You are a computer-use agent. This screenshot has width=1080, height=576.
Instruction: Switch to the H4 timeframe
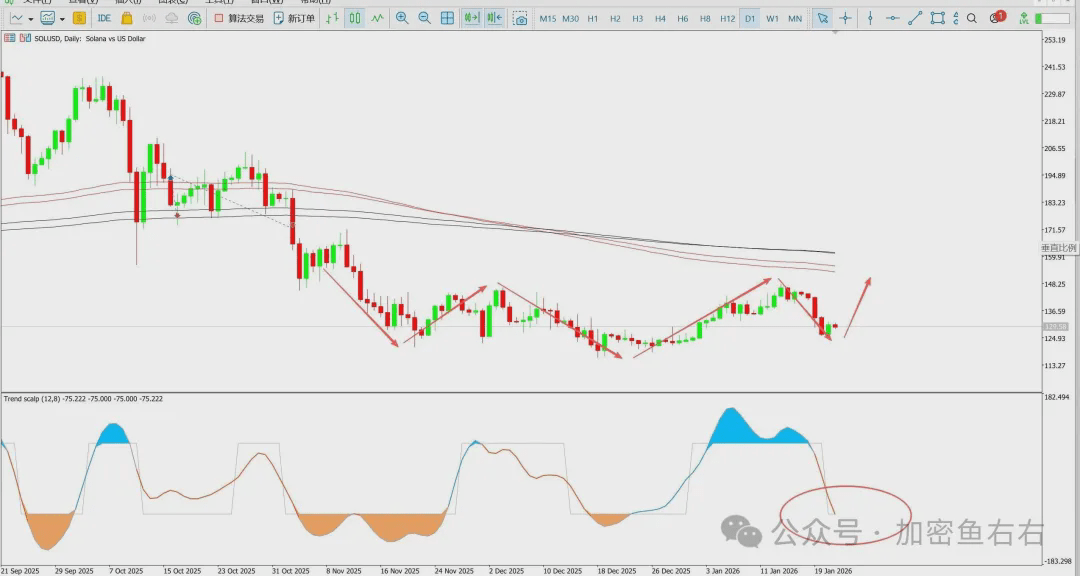pos(660,18)
